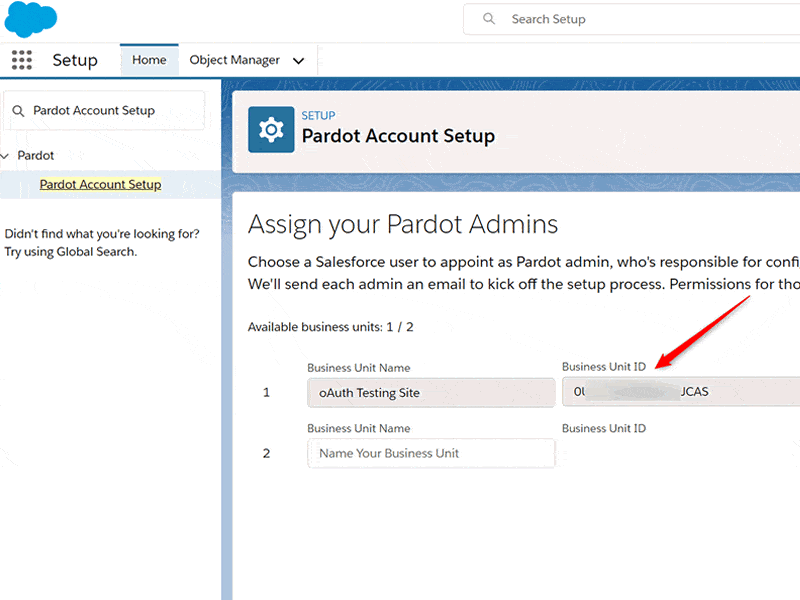Click the Search Setup magnifier icon
Screen dimensions: 800x600
[x=488, y=19]
